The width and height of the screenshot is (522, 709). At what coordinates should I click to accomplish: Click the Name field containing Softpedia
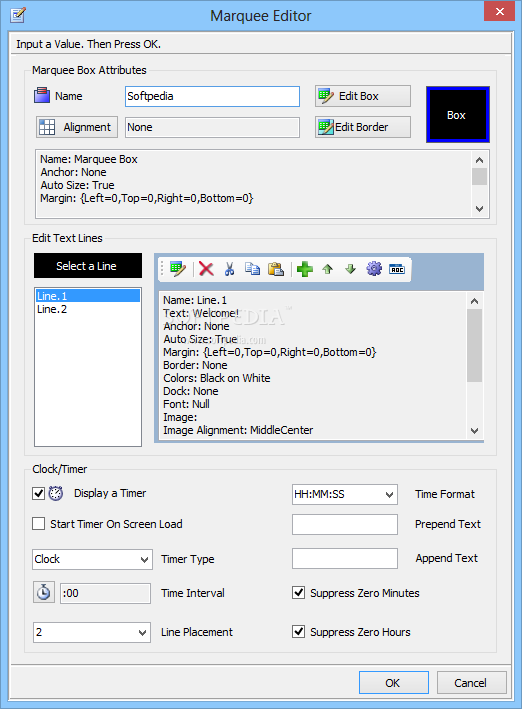point(212,96)
